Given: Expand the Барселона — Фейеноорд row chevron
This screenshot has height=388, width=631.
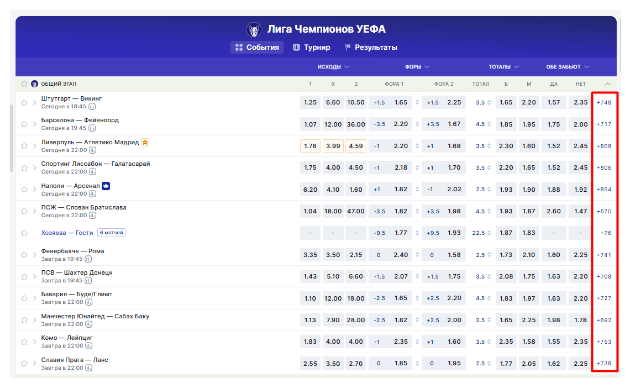Looking at the screenshot, I should (x=35, y=124).
